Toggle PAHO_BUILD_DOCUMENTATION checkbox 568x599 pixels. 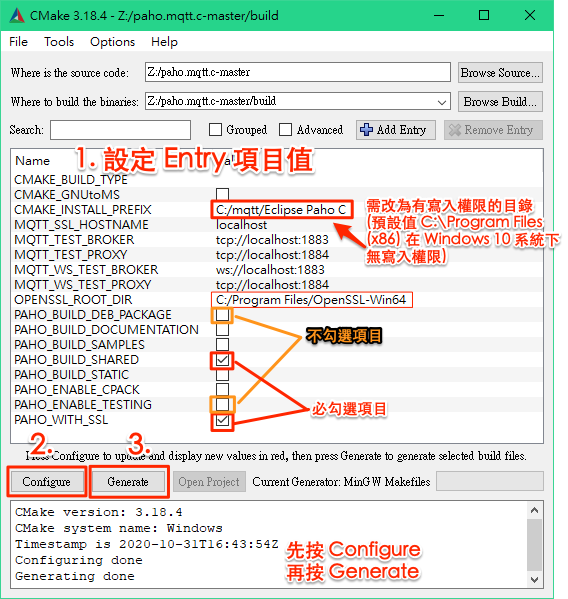pos(222,330)
